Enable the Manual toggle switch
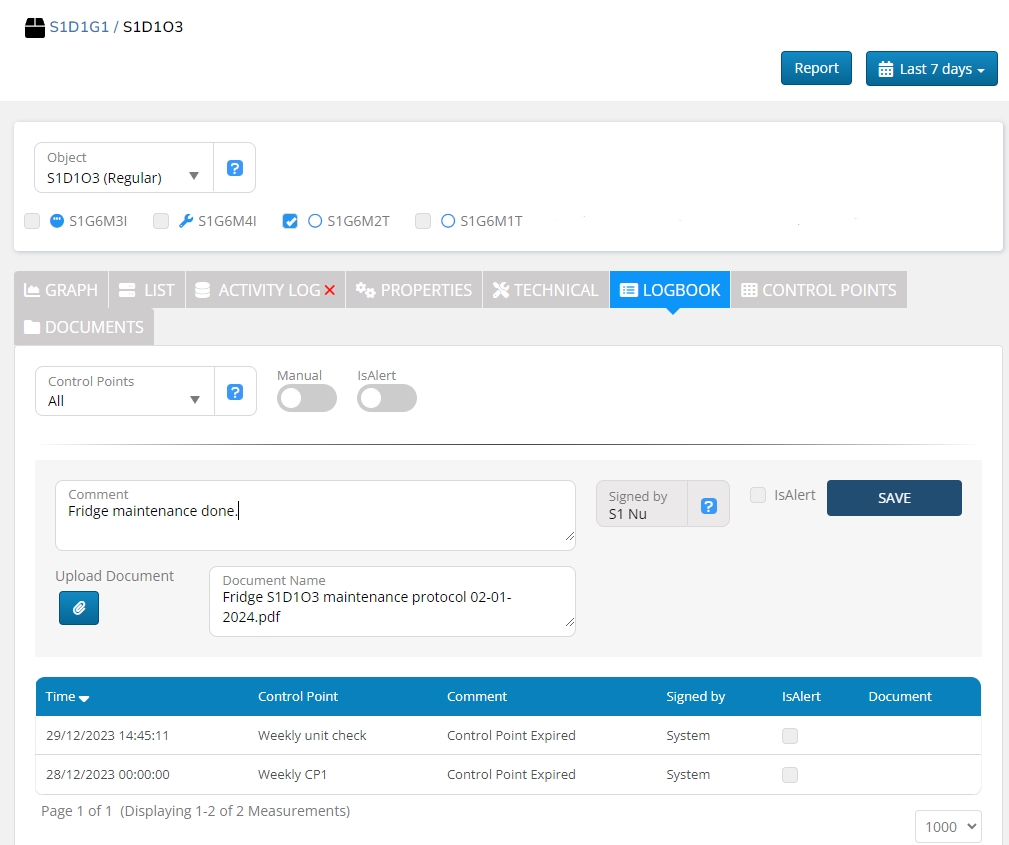 pyautogui.click(x=307, y=399)
